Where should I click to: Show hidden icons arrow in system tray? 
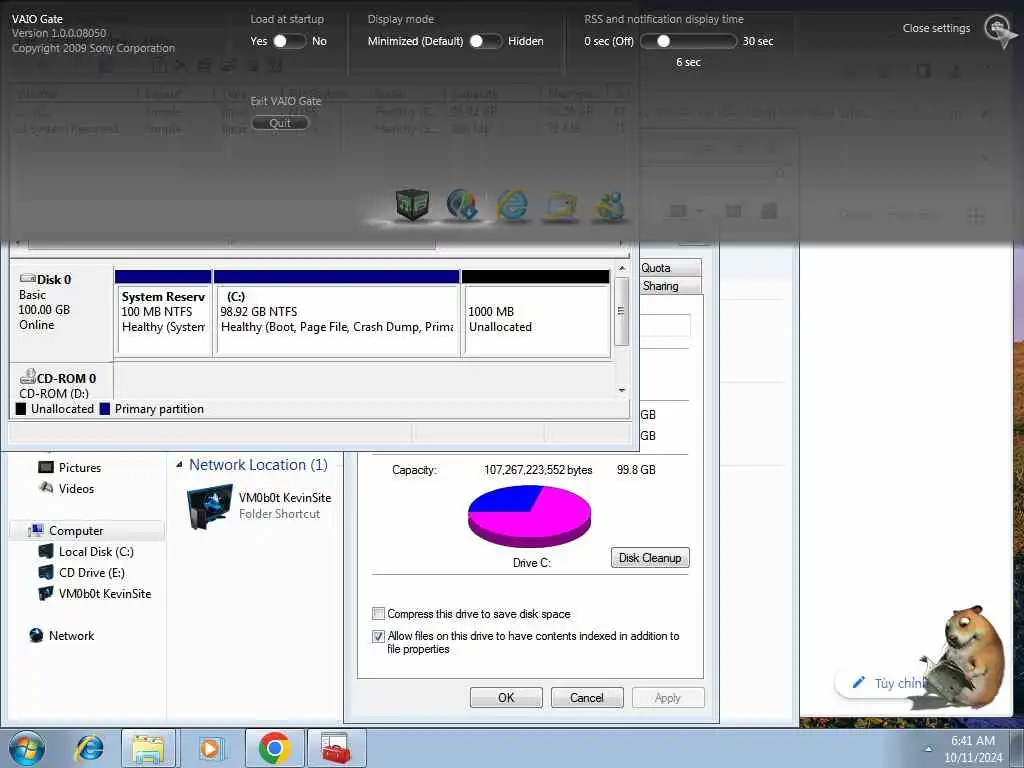coord(928,749)
